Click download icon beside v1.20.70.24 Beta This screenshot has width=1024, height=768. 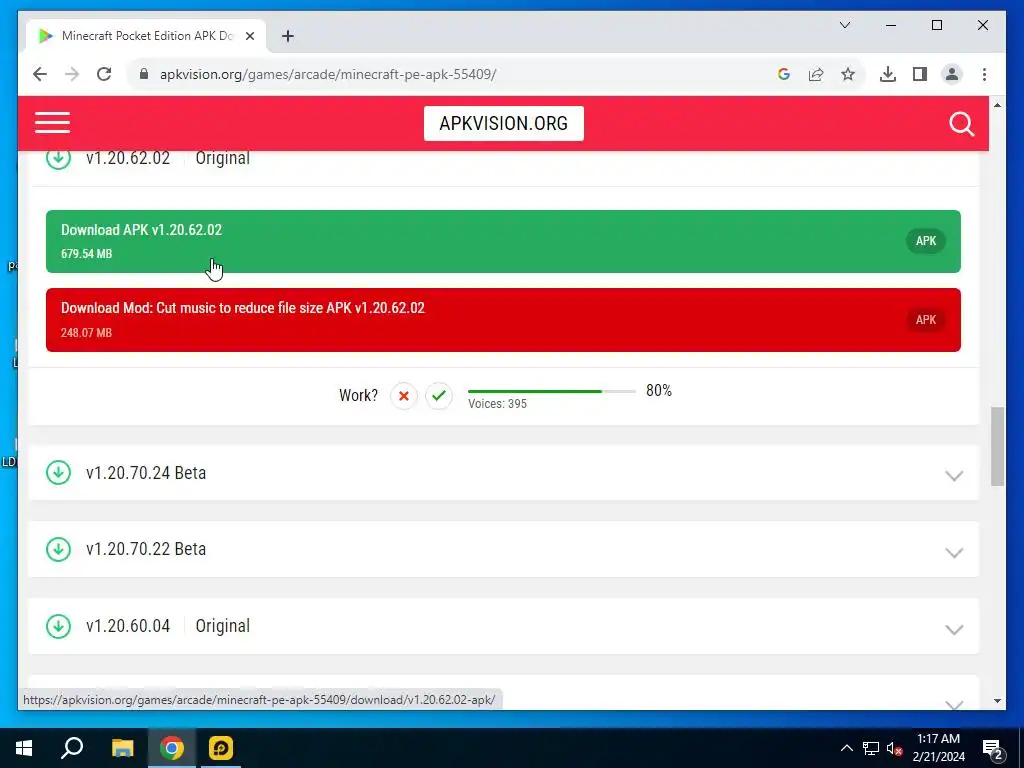pos(58,473)
